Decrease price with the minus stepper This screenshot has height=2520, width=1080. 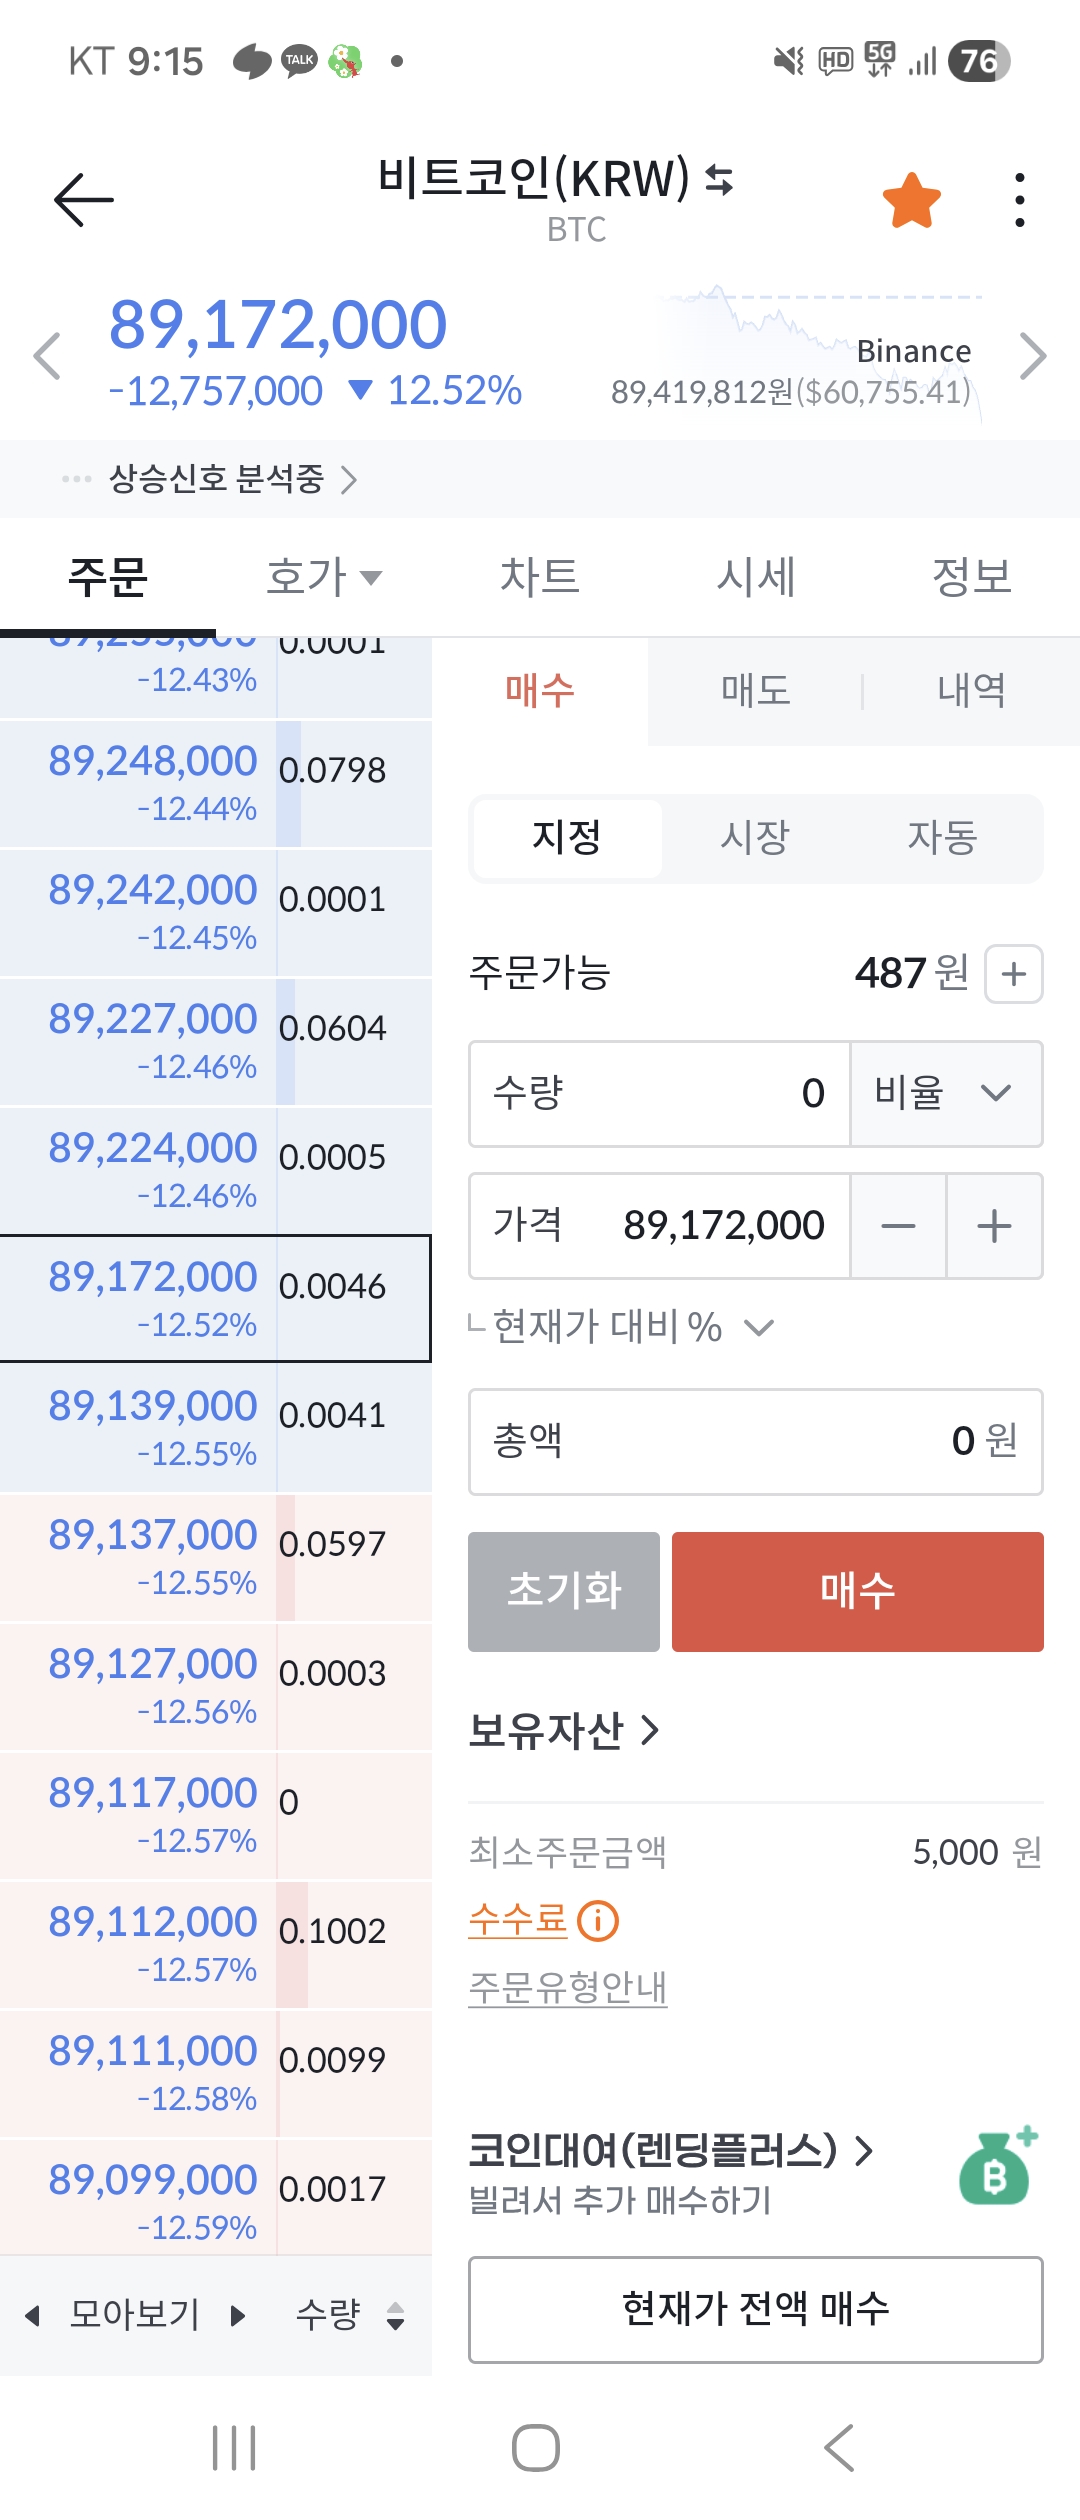(898, 1226)
